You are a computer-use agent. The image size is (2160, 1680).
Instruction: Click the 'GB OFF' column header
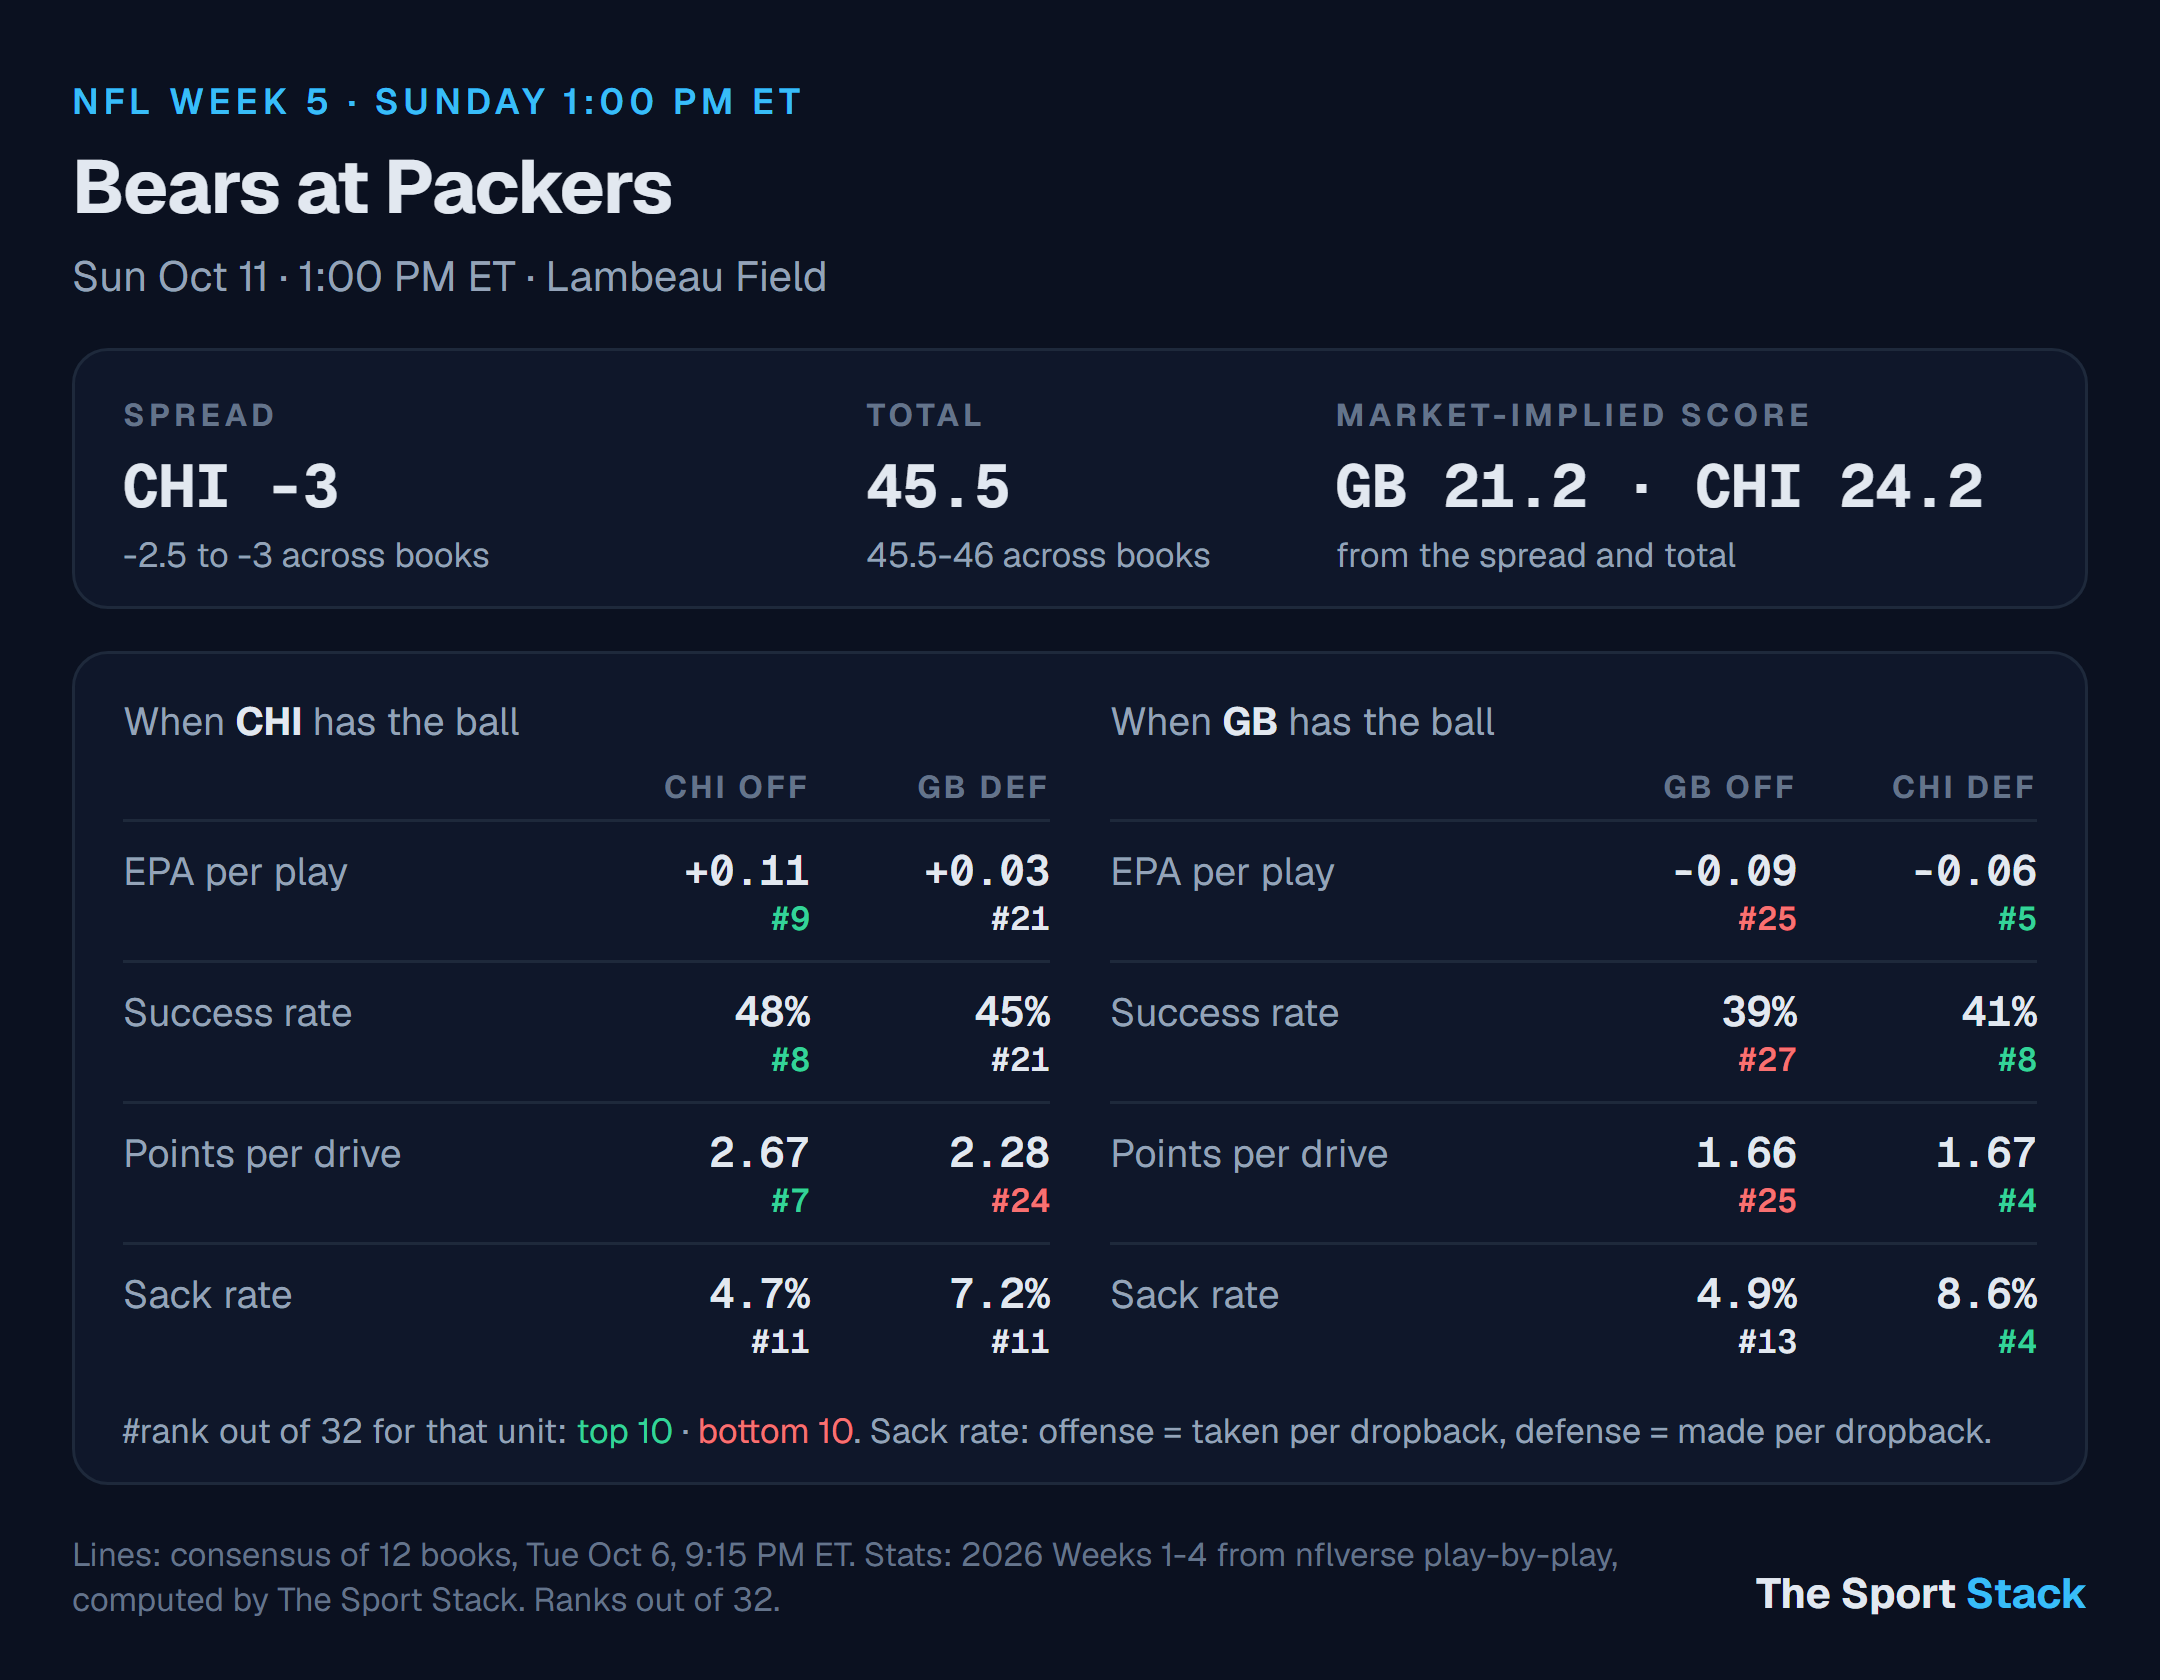click(x=1729, y=787)
